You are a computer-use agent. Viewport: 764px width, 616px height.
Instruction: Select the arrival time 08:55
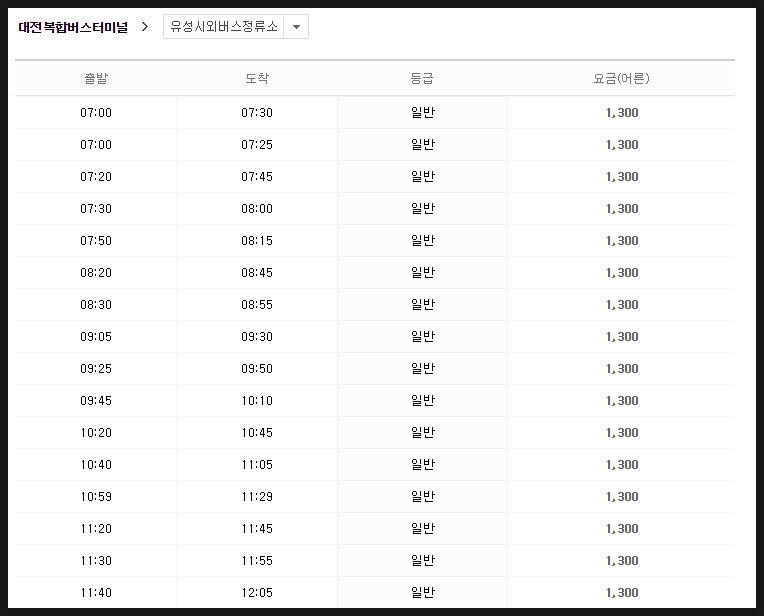click(257, 305)
